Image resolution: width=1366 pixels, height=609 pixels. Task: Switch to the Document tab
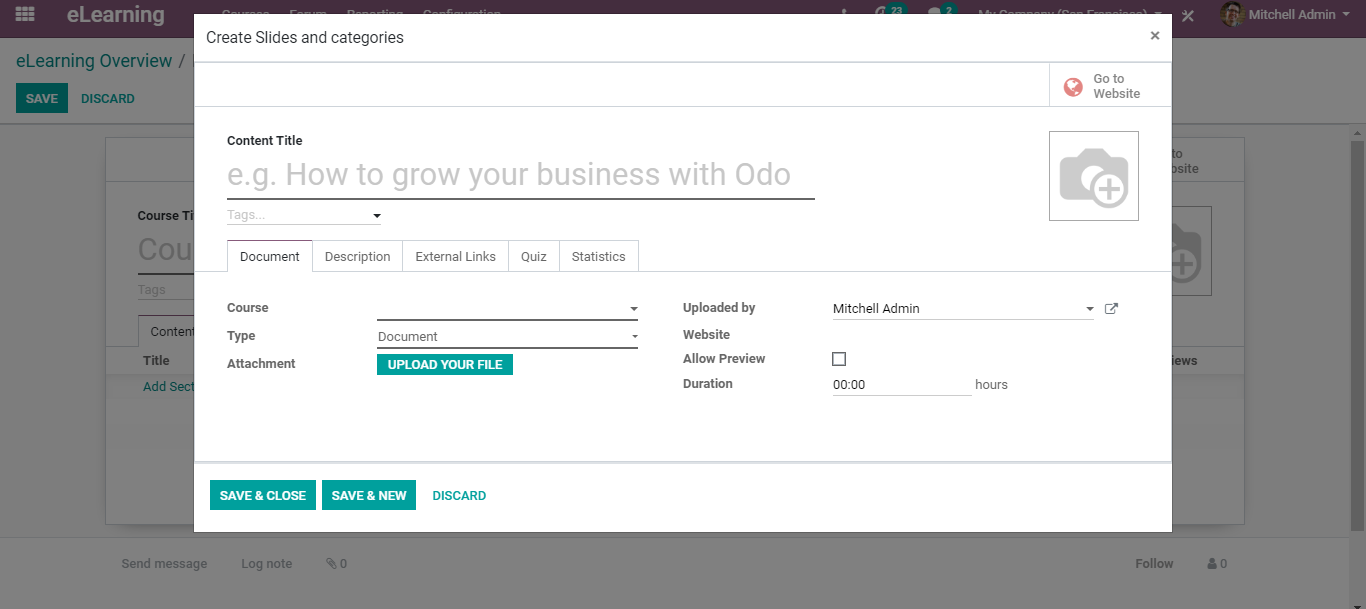[270, 256]
